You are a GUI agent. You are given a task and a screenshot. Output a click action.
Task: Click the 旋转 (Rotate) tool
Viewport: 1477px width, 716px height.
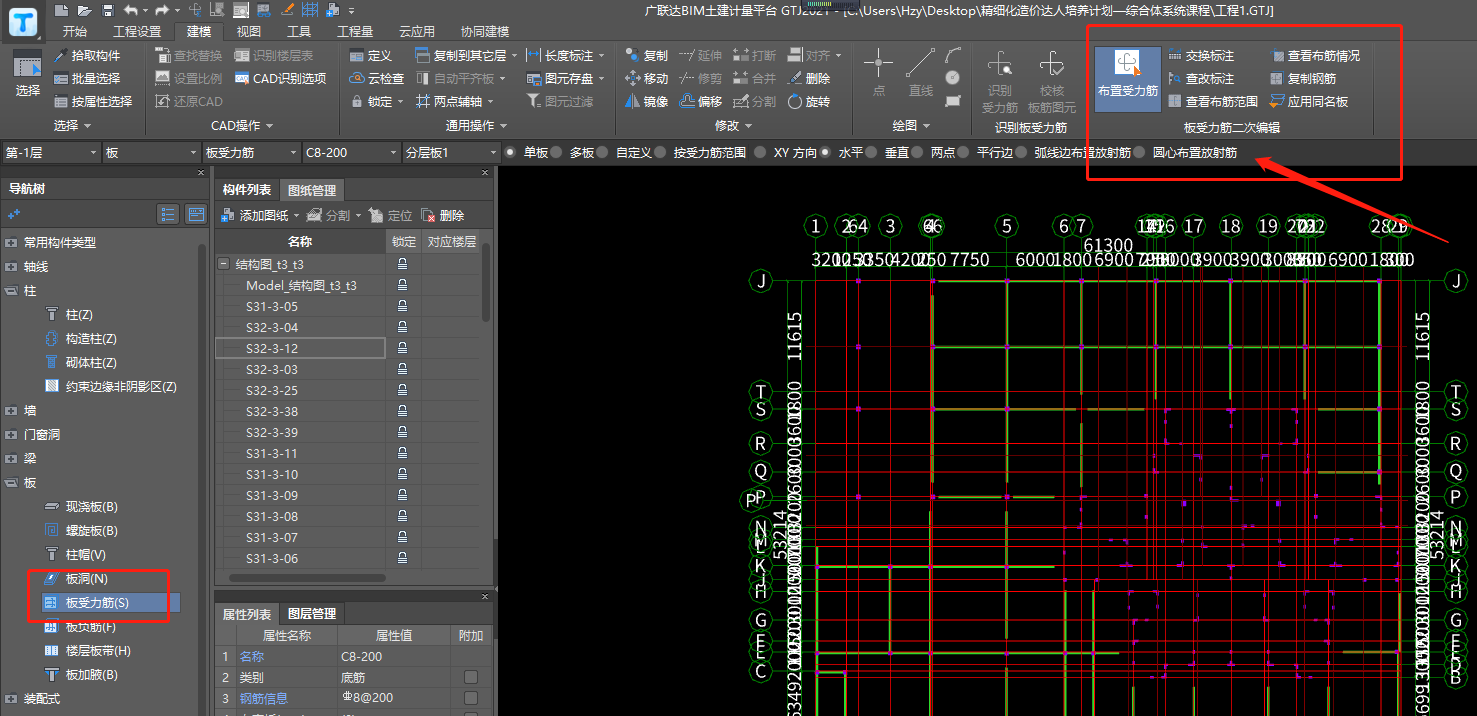click(x=809, y=101)
